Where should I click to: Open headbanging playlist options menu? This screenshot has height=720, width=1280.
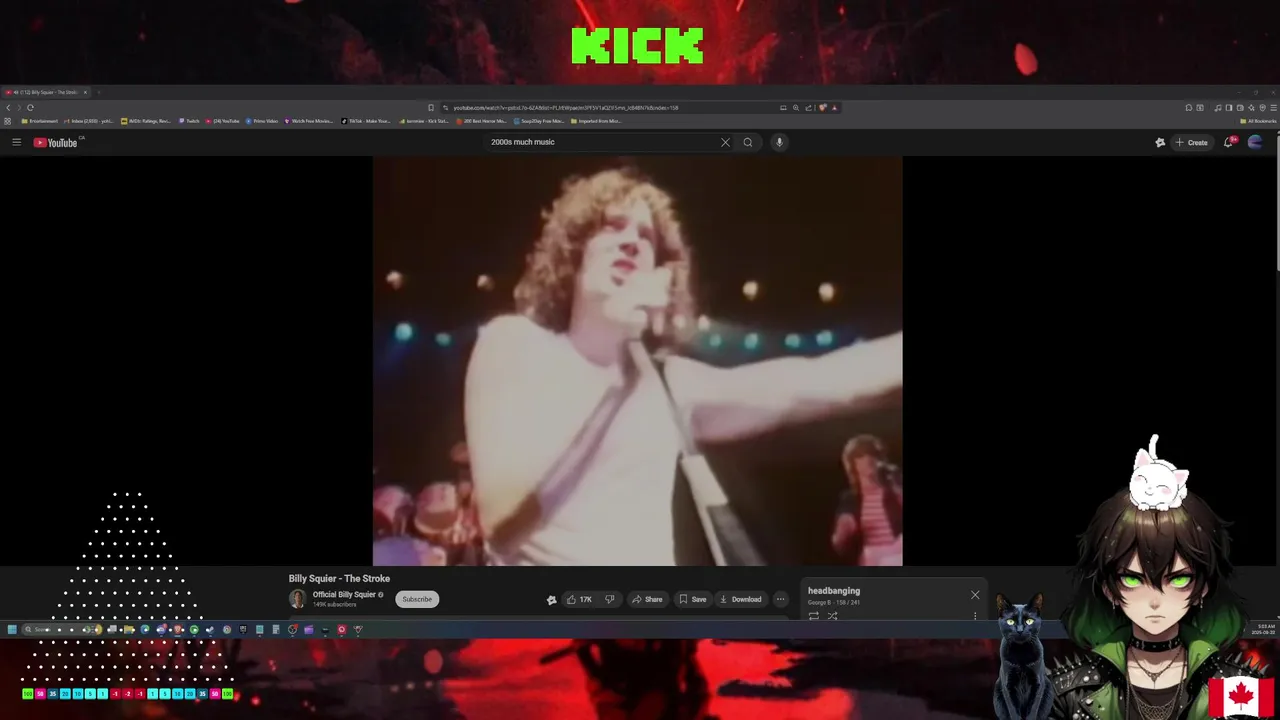point(975,616)
